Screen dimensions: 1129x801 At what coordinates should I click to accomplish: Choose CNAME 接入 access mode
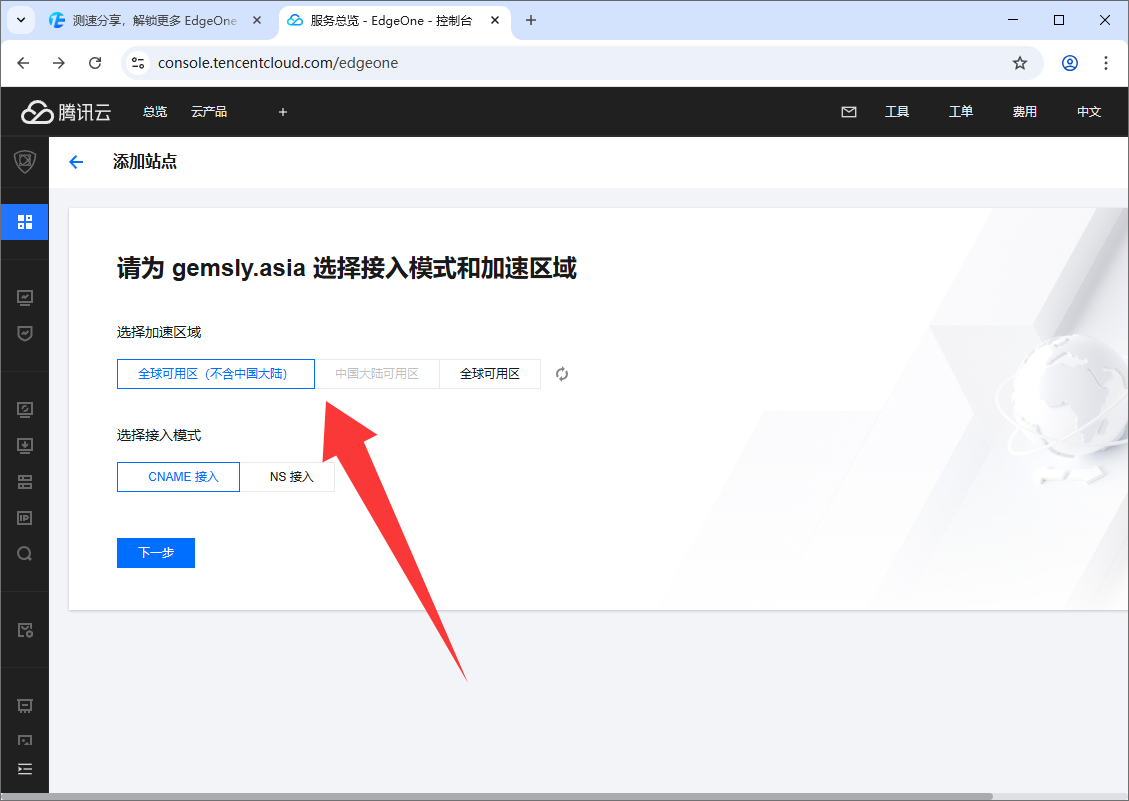pyautogui.click(x=179, y=477)
